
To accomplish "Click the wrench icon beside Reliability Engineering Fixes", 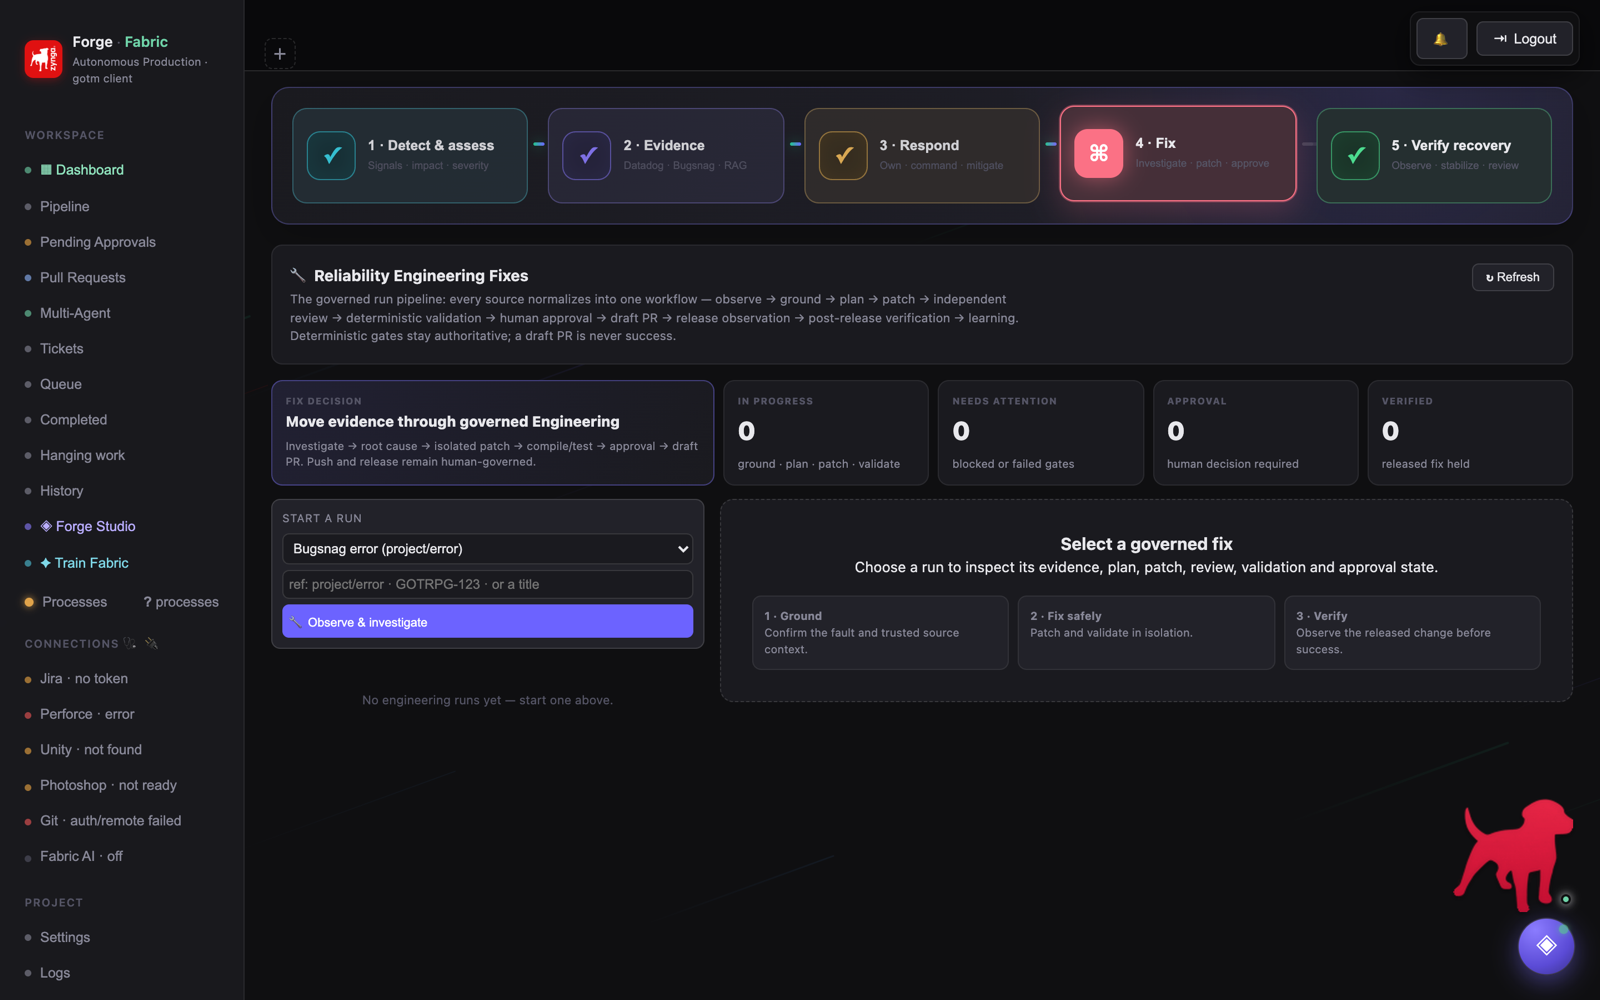I will (x=298, y=275).
